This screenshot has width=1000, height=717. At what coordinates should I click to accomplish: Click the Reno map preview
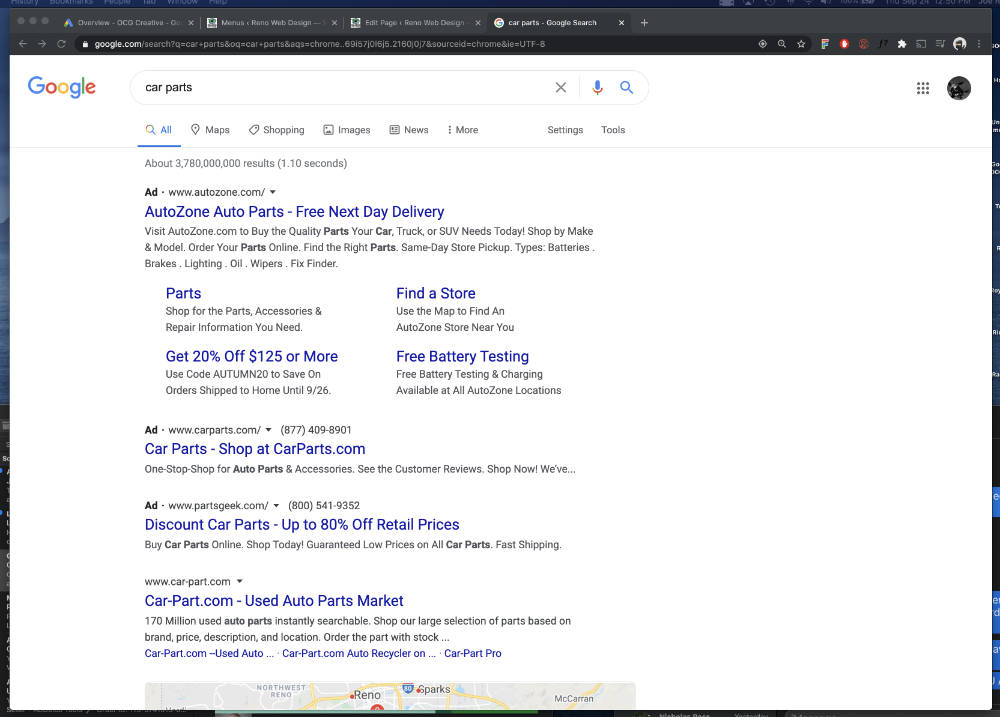tap(390, 696)
